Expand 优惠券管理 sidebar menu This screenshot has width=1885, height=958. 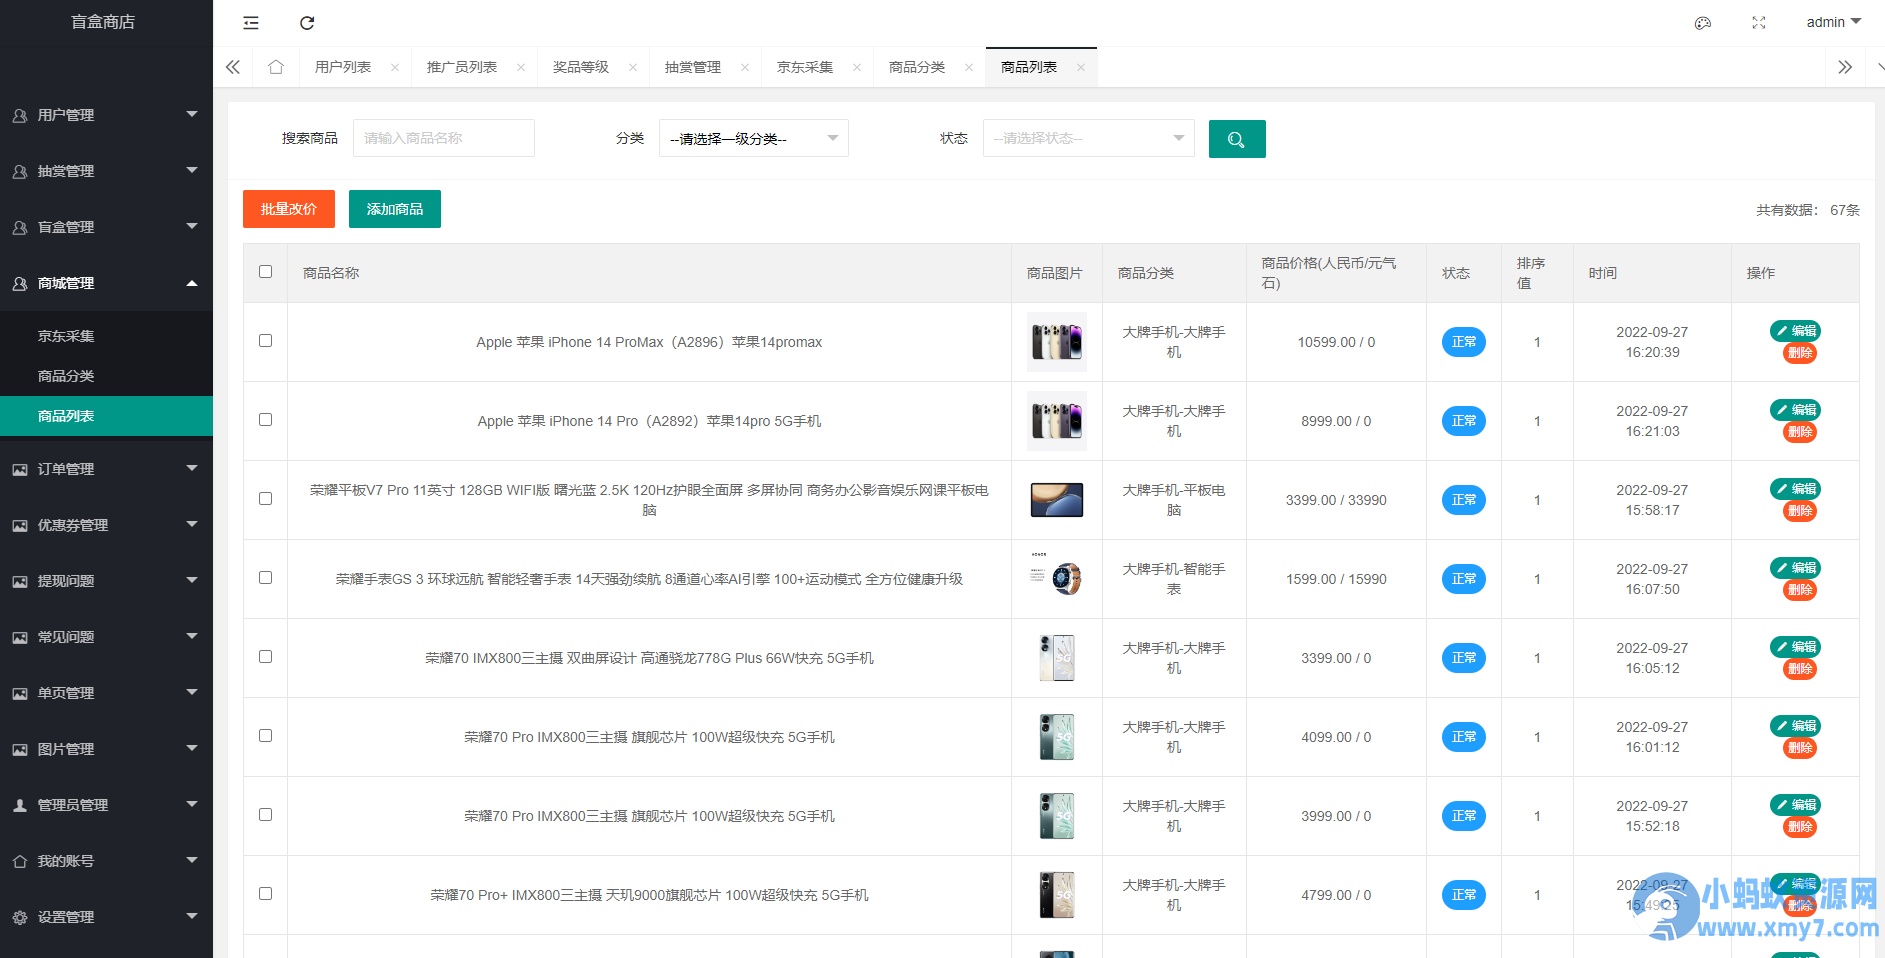pos(106,525)
